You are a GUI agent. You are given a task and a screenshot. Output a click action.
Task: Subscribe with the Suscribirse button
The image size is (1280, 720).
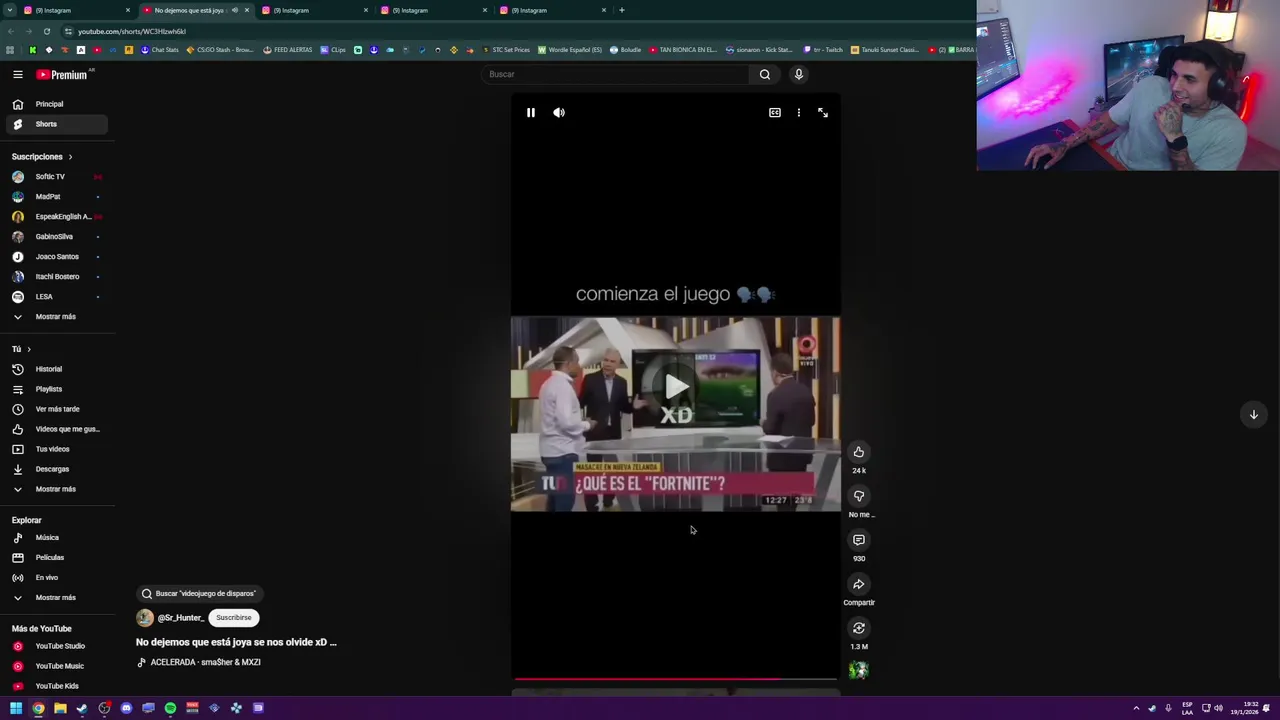[234, 618]
